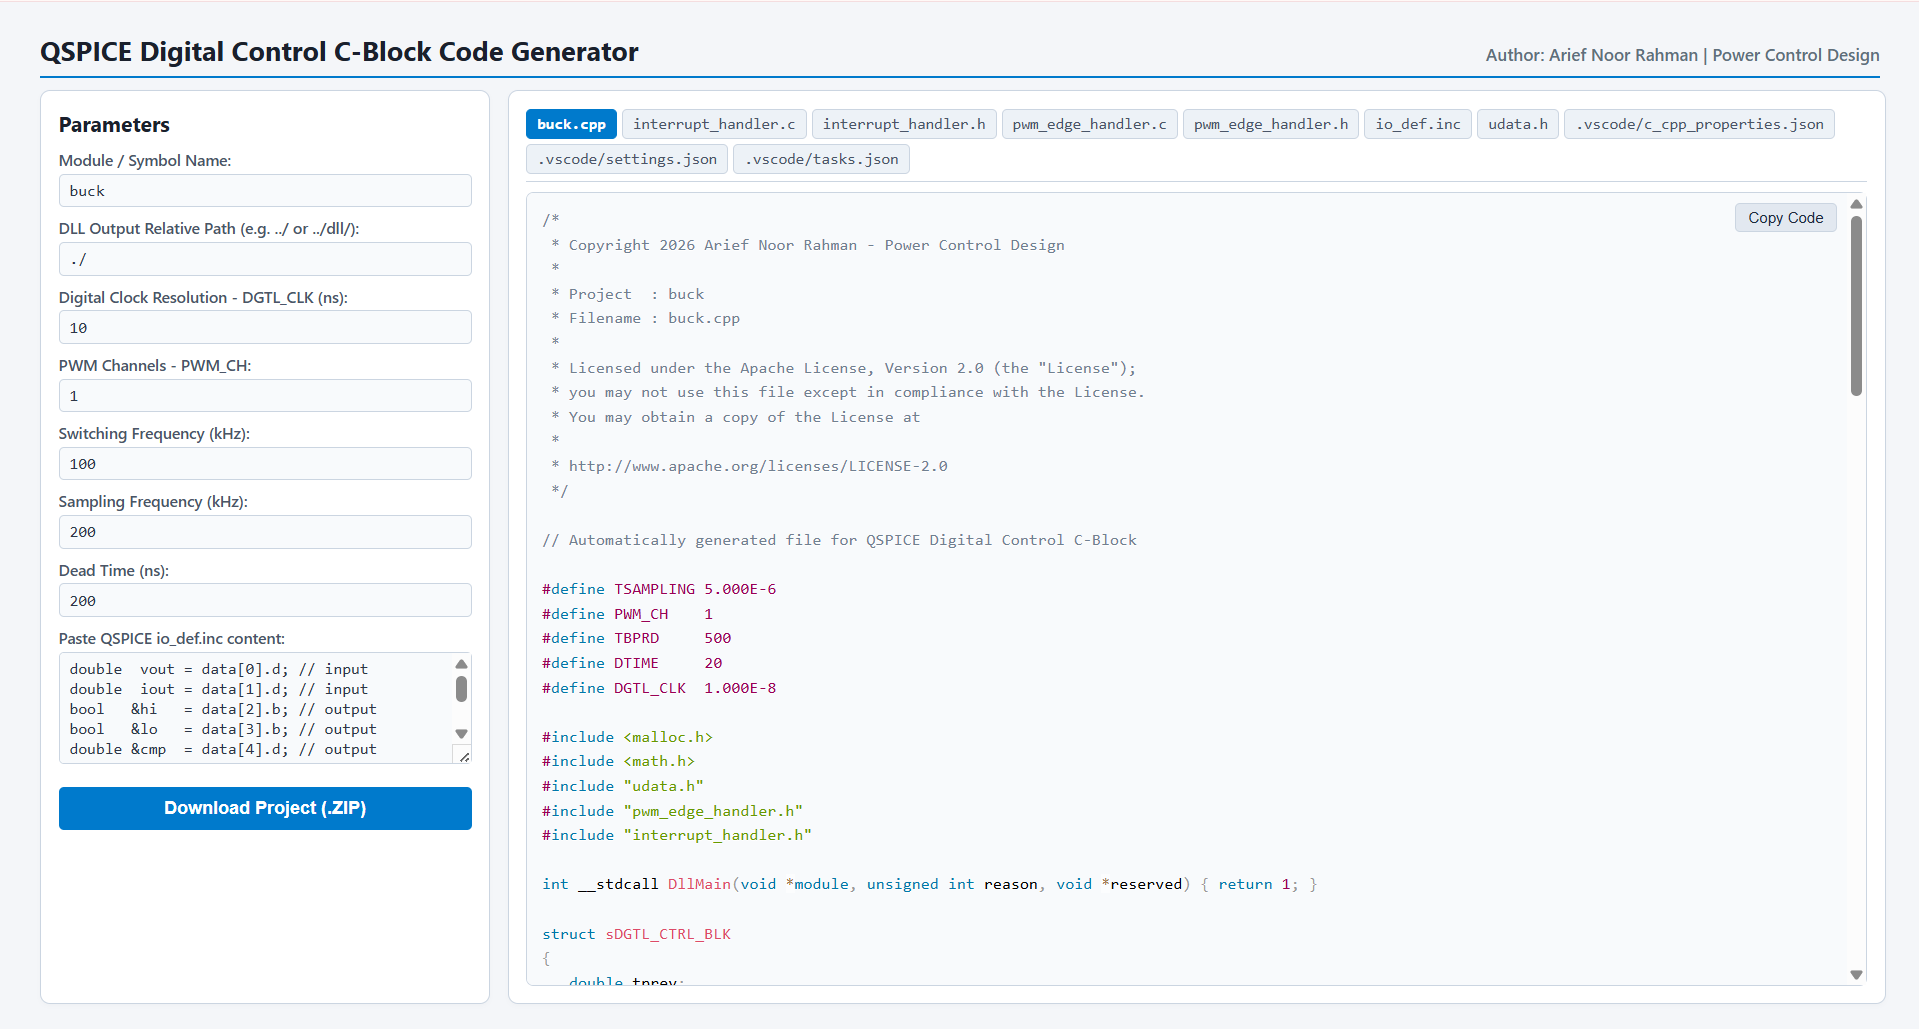
Task: Click the '#include <math.h>' line
Action: coord(618,761)
